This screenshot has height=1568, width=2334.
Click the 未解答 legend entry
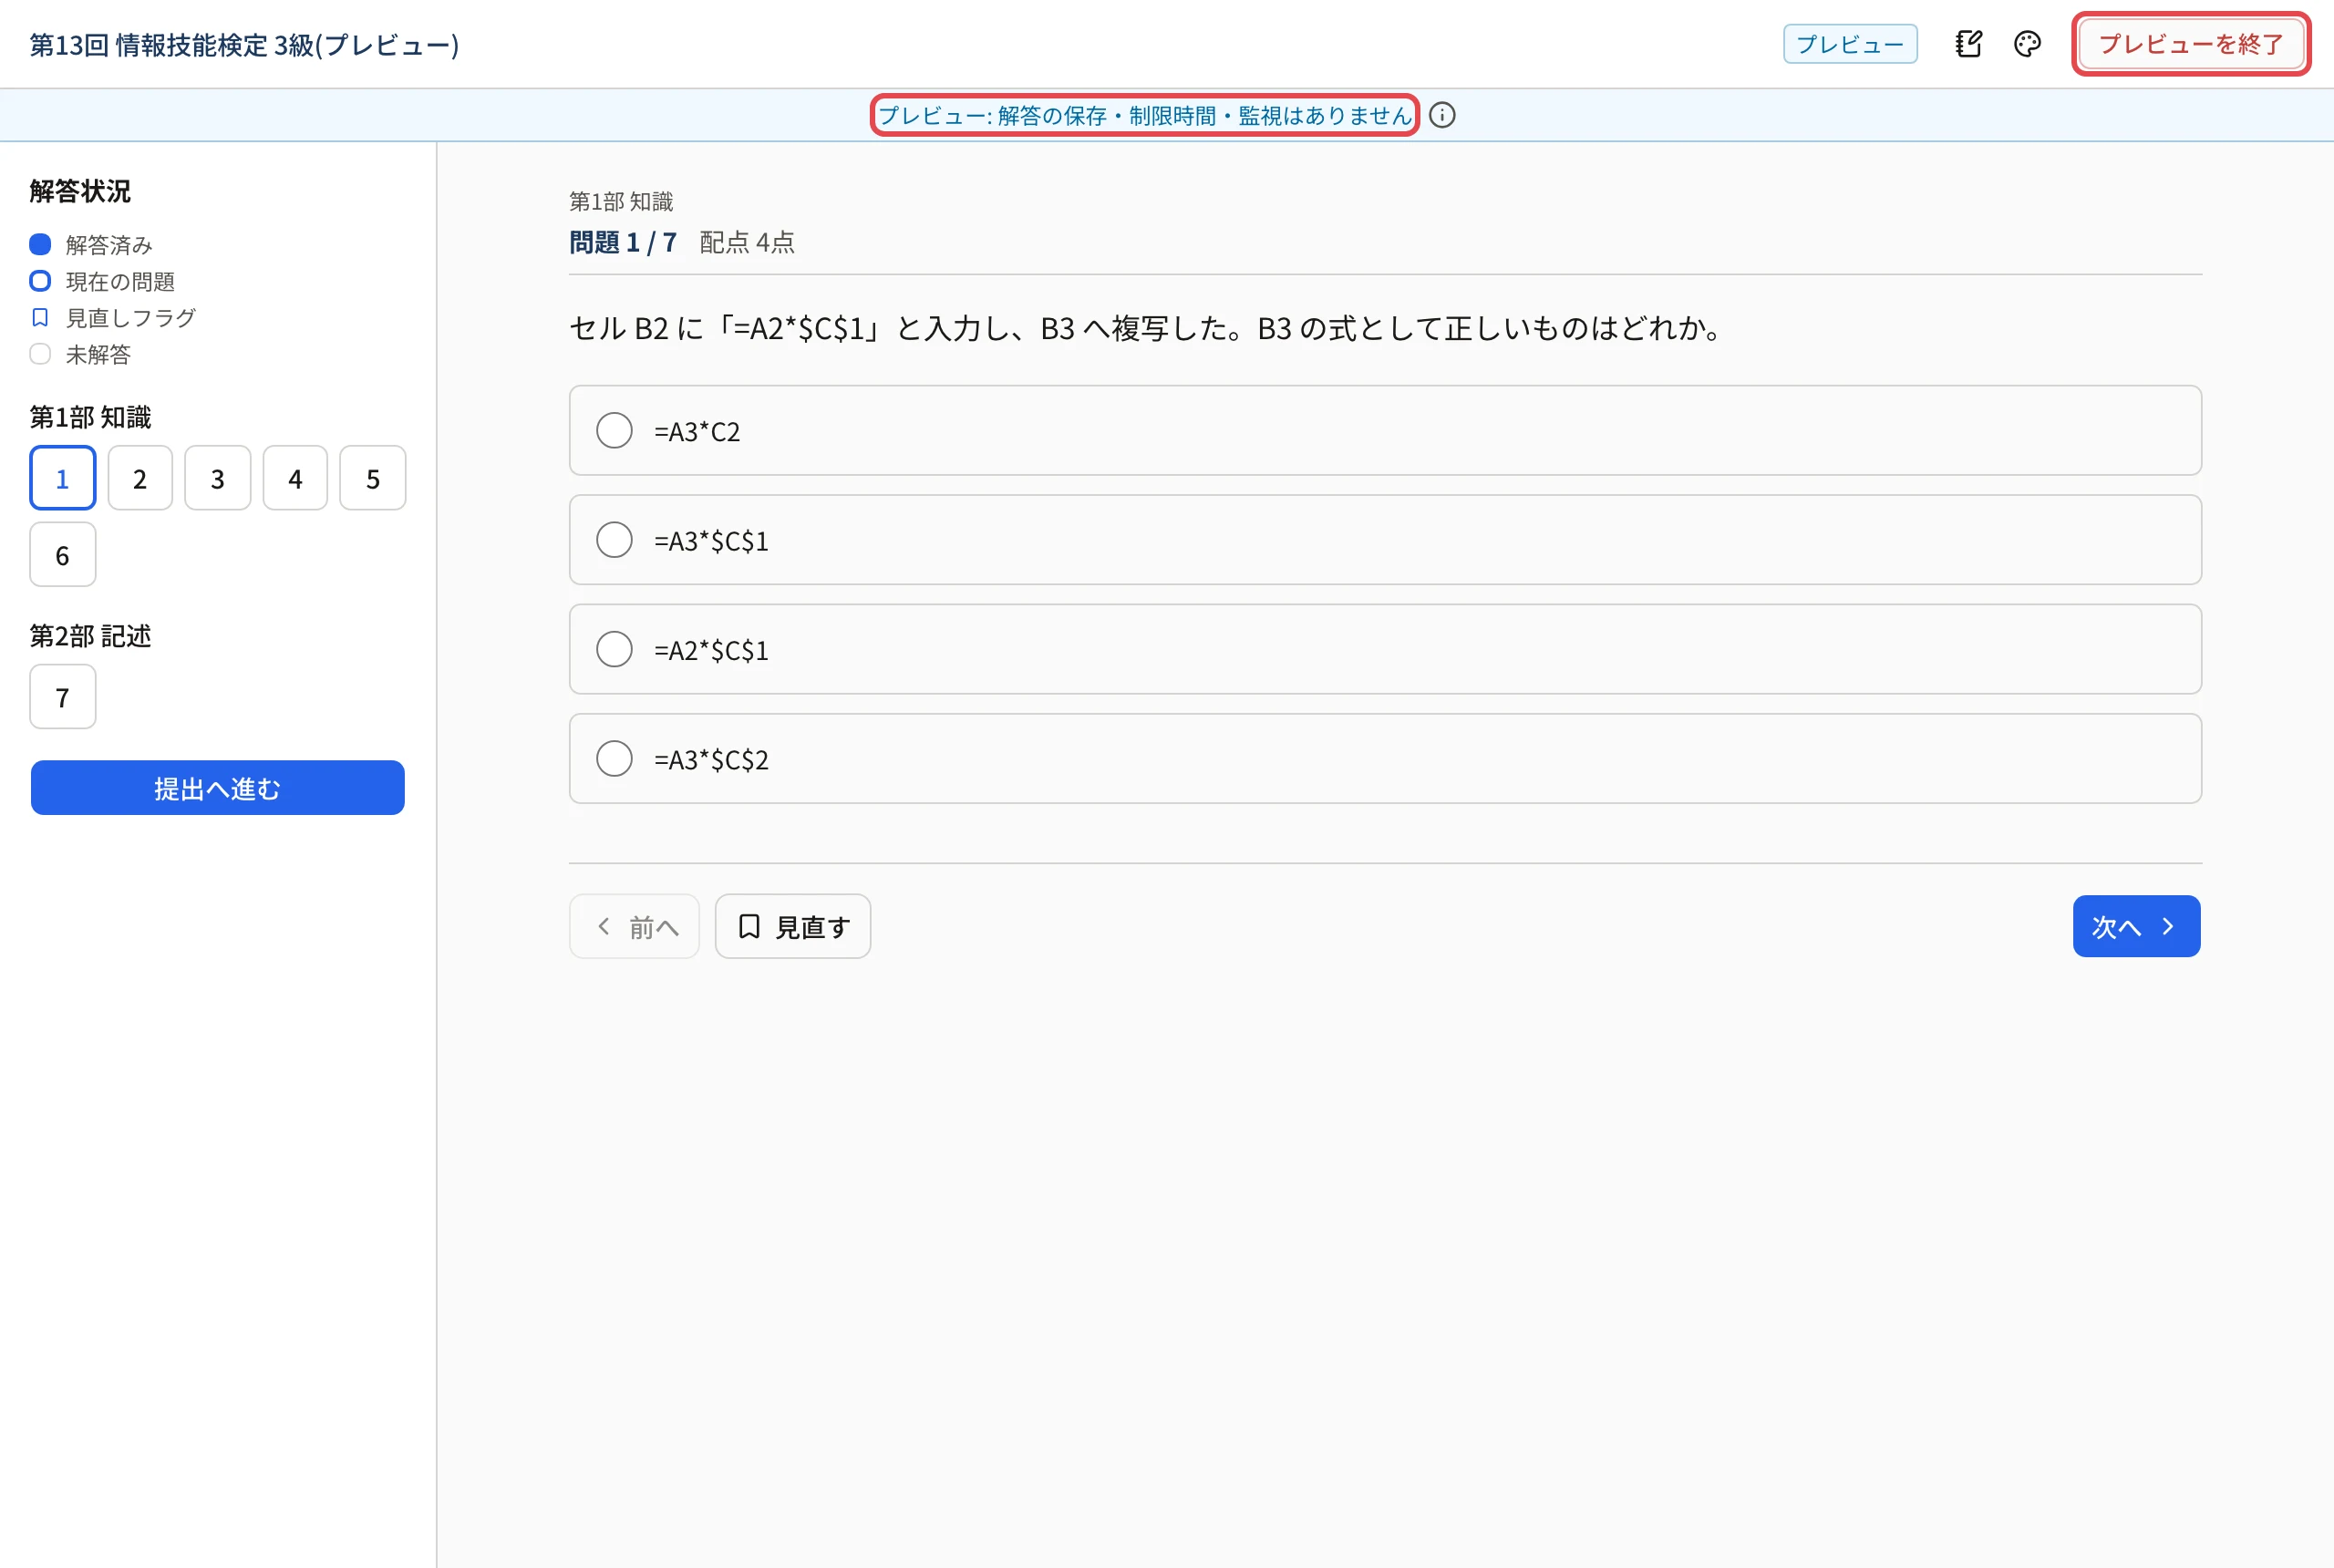(80, 354)
